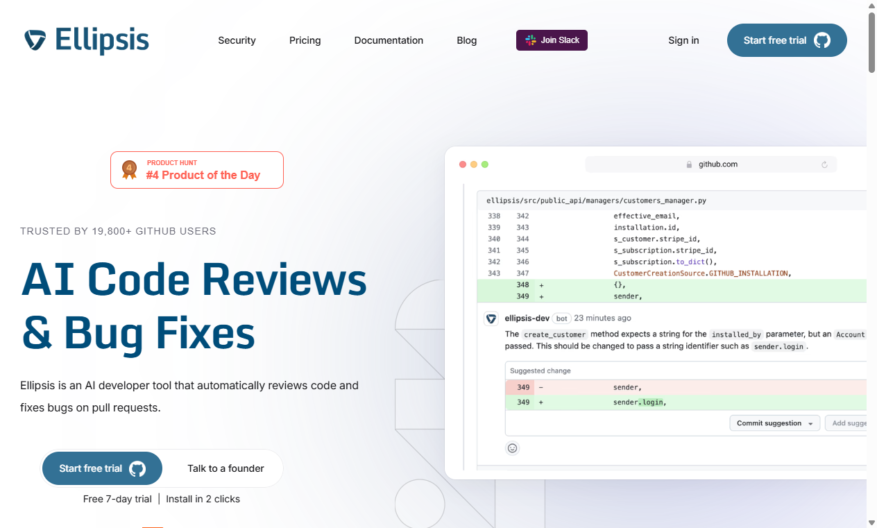Click Trusted by 19,800+ GitHub users text
The image size is (877, 528).
click(118, 231)
